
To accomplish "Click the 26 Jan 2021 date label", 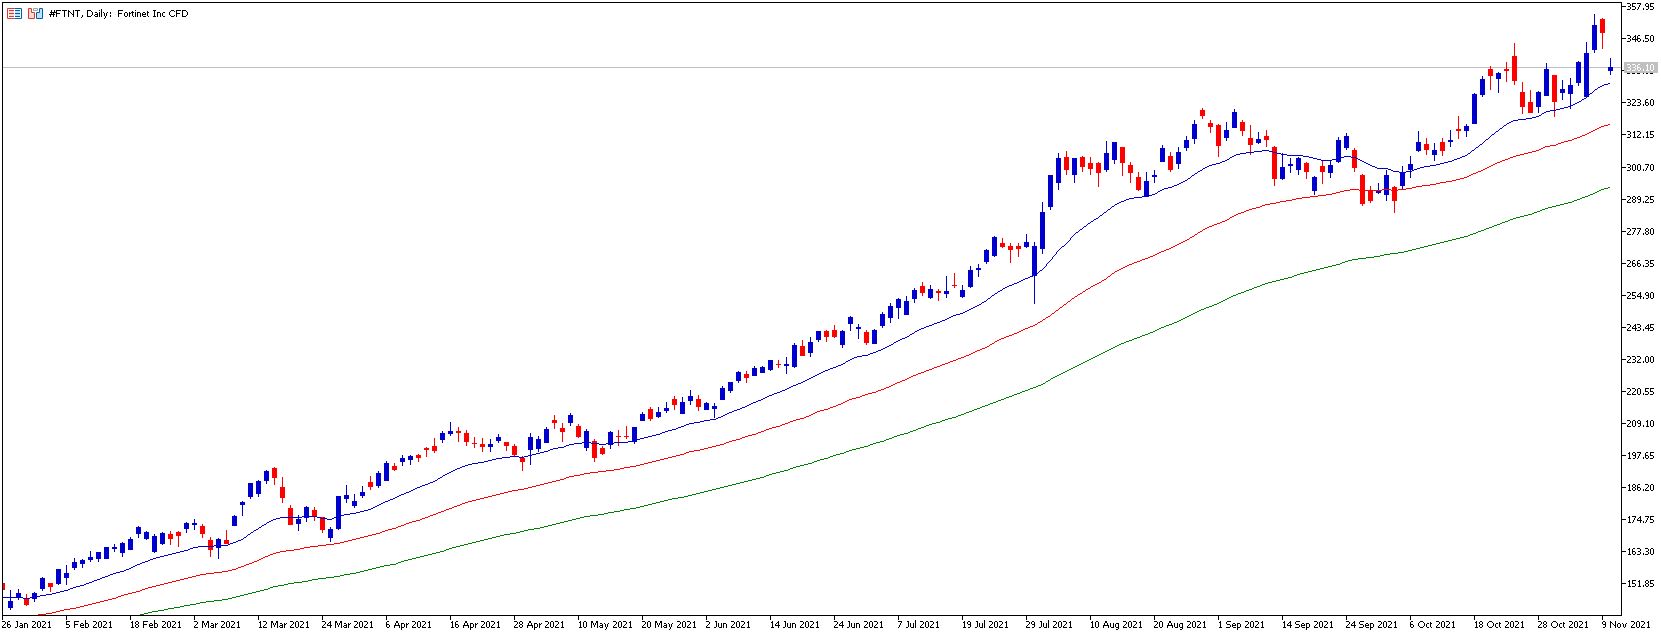I will pos(26,624).
